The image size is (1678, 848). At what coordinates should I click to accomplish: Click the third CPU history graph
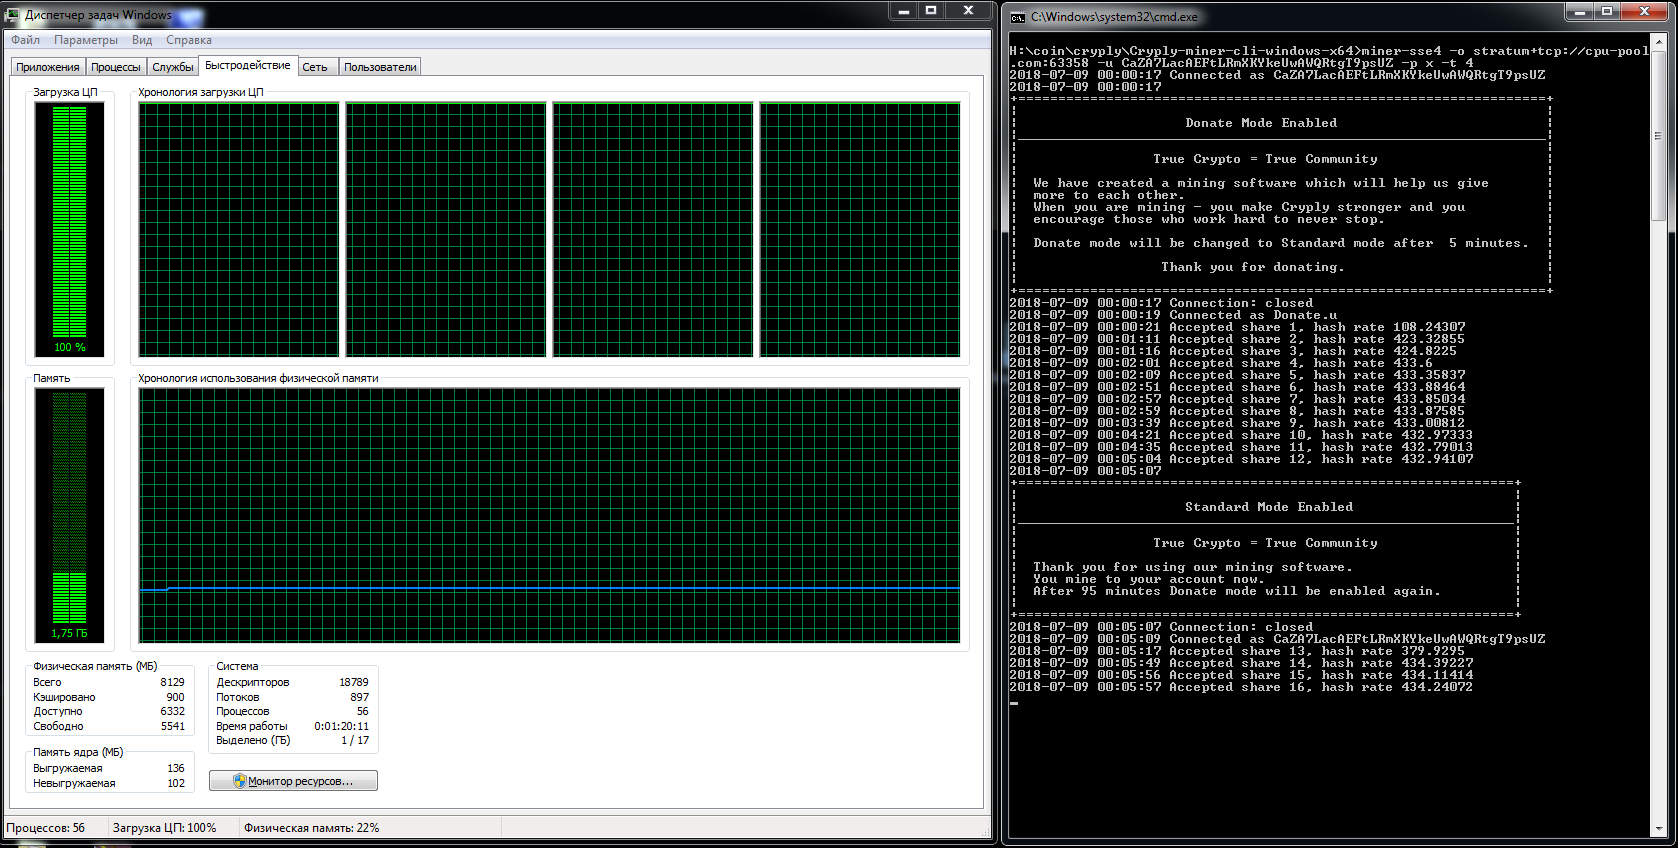pos(653,230)
